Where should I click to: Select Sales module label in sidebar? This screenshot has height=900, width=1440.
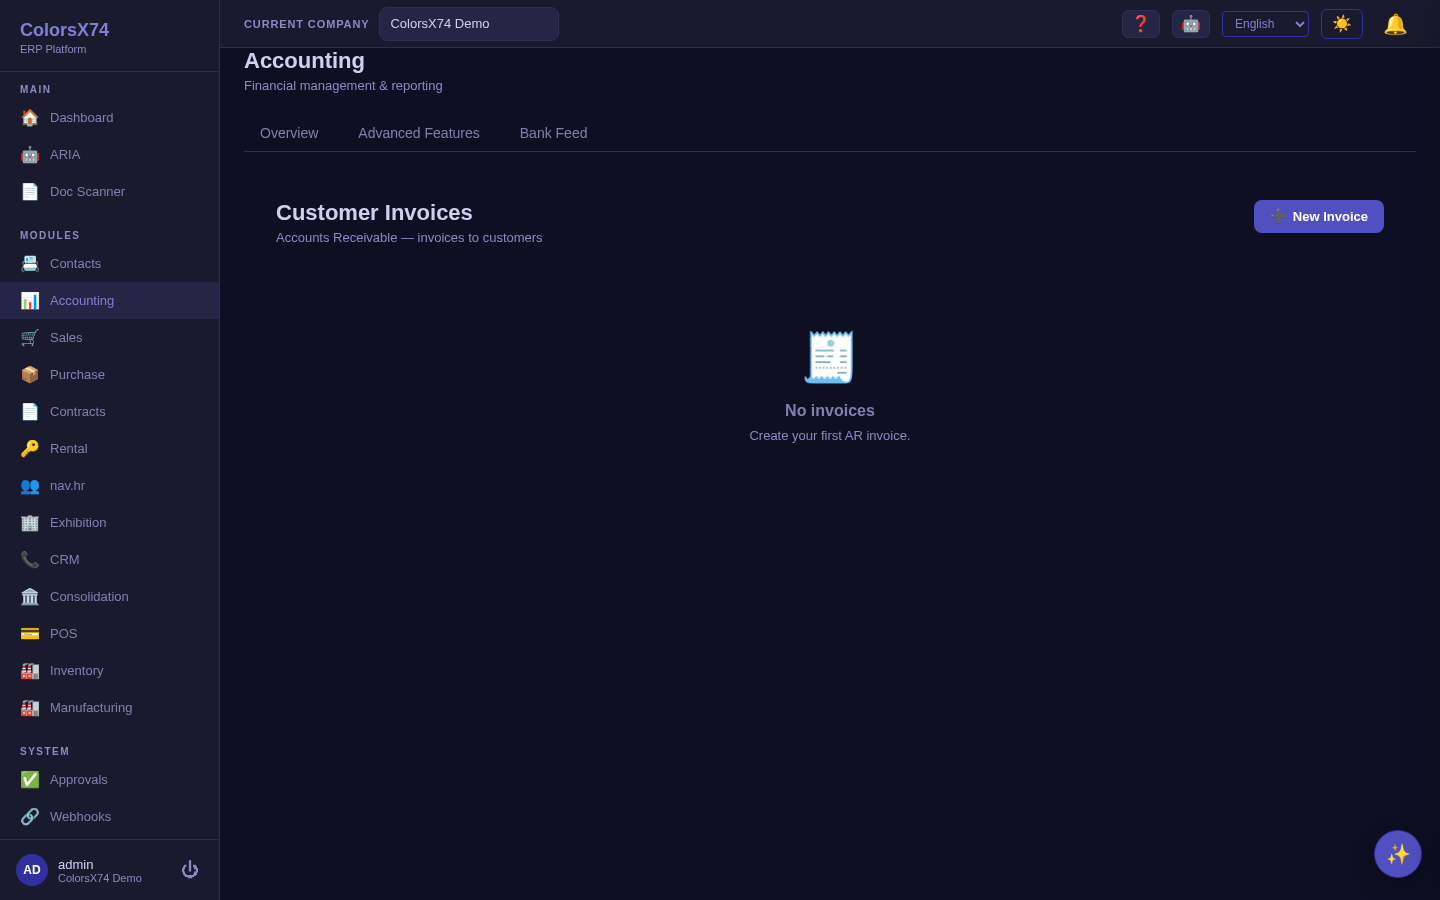click(66, 338)
